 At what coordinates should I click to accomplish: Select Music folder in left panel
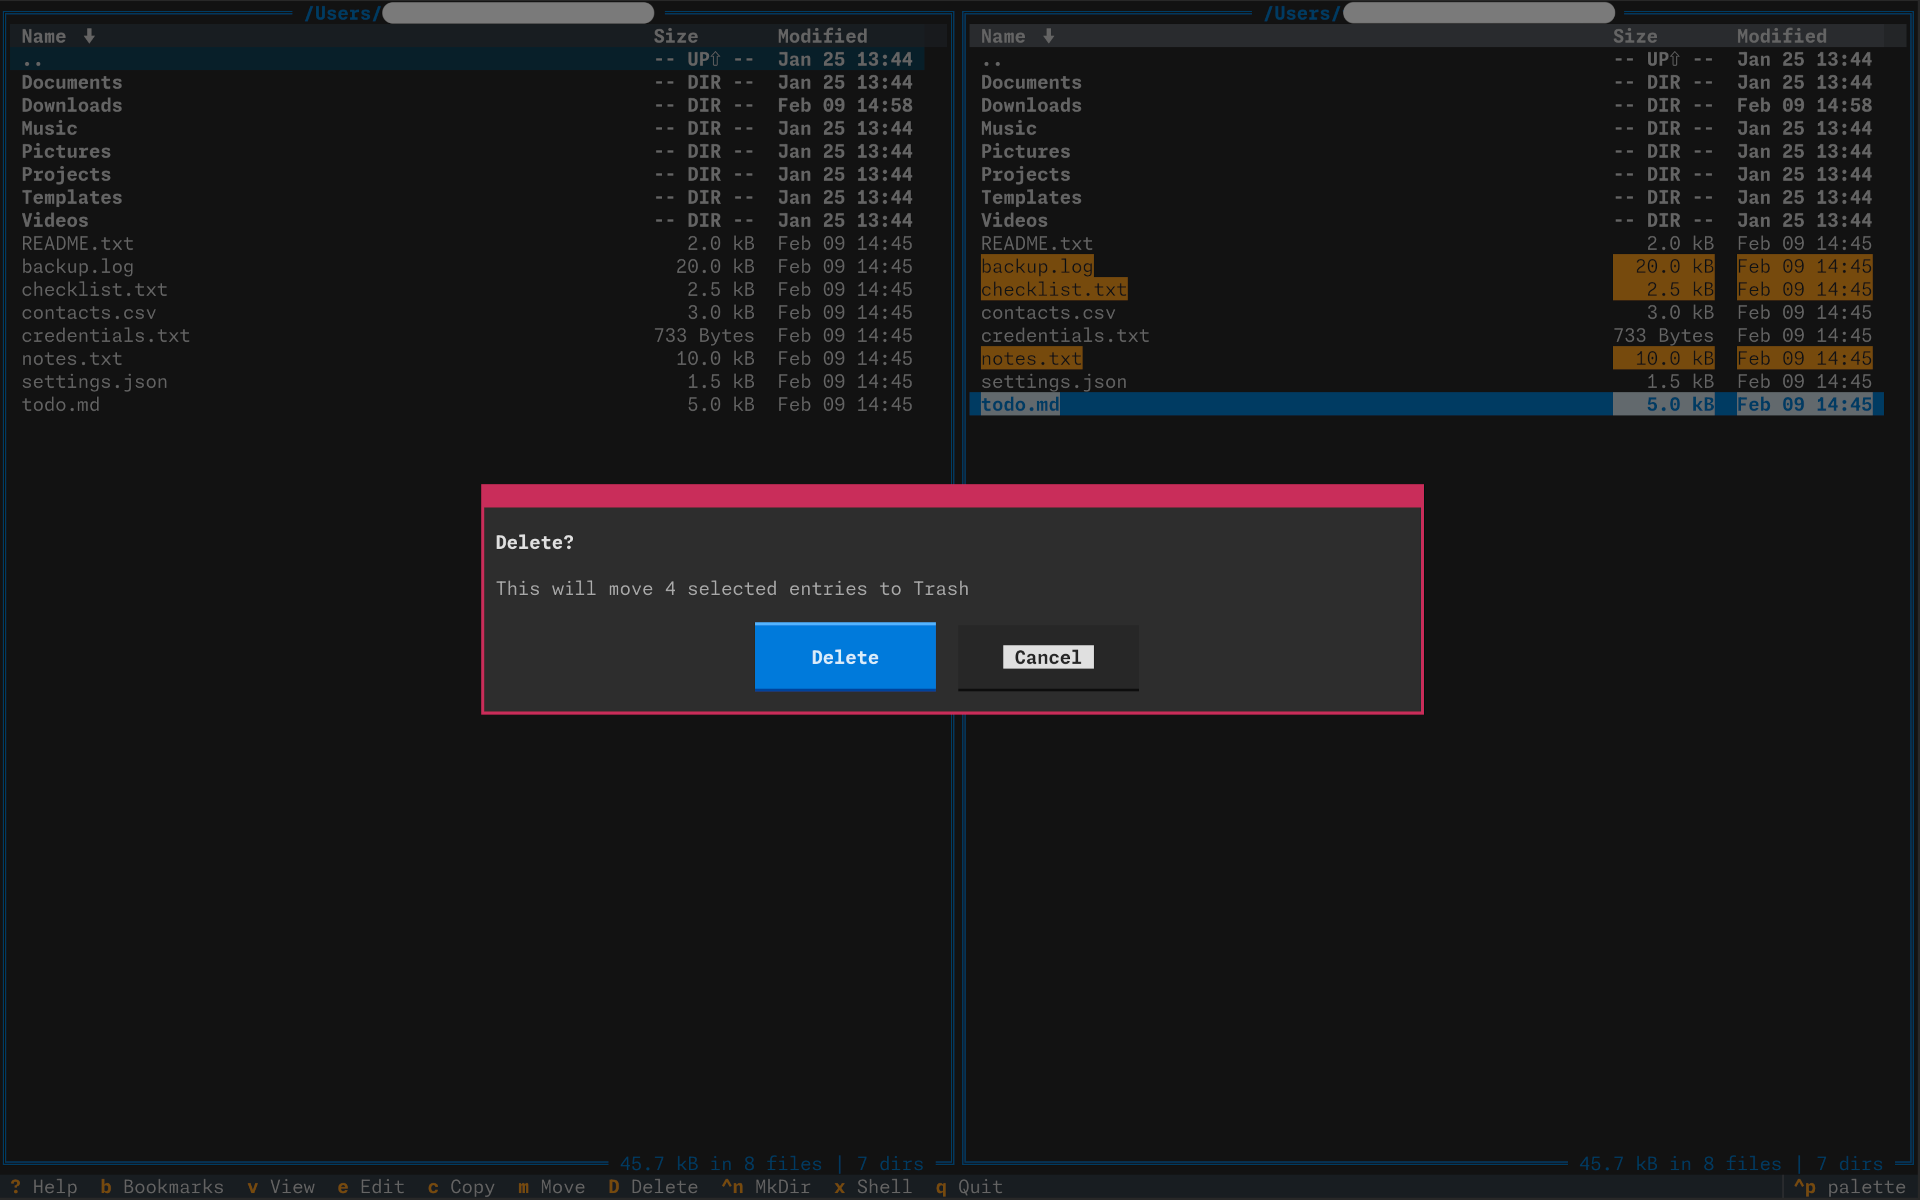click(467, 128)
